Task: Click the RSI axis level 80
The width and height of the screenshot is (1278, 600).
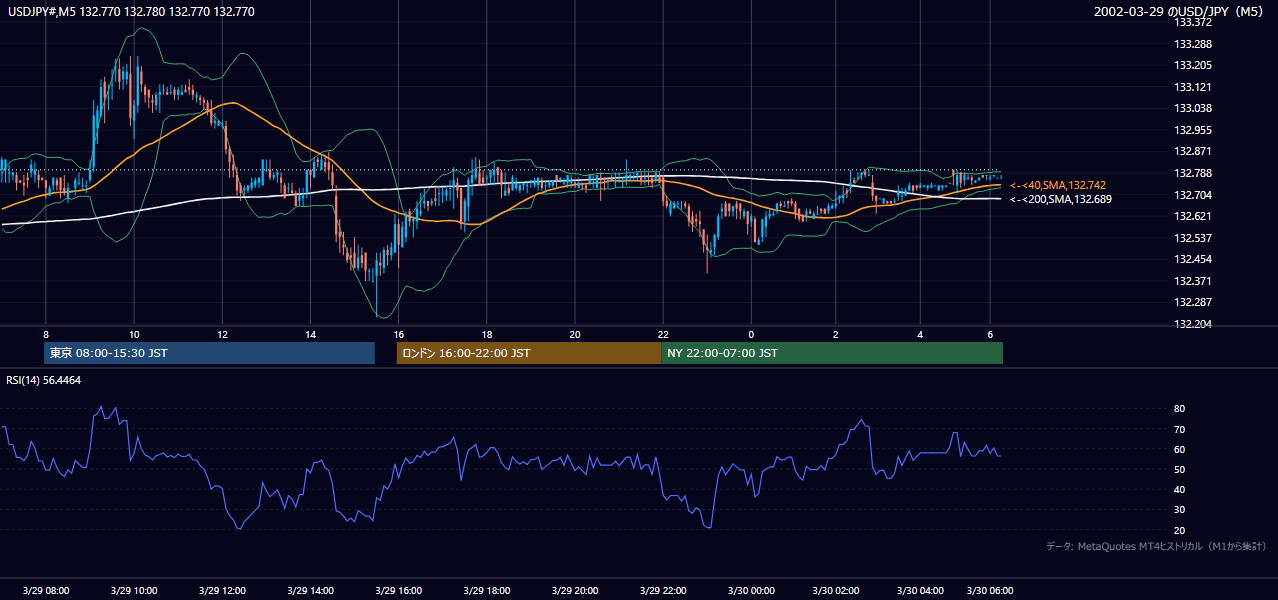Action: click(x=1179, y=409)
